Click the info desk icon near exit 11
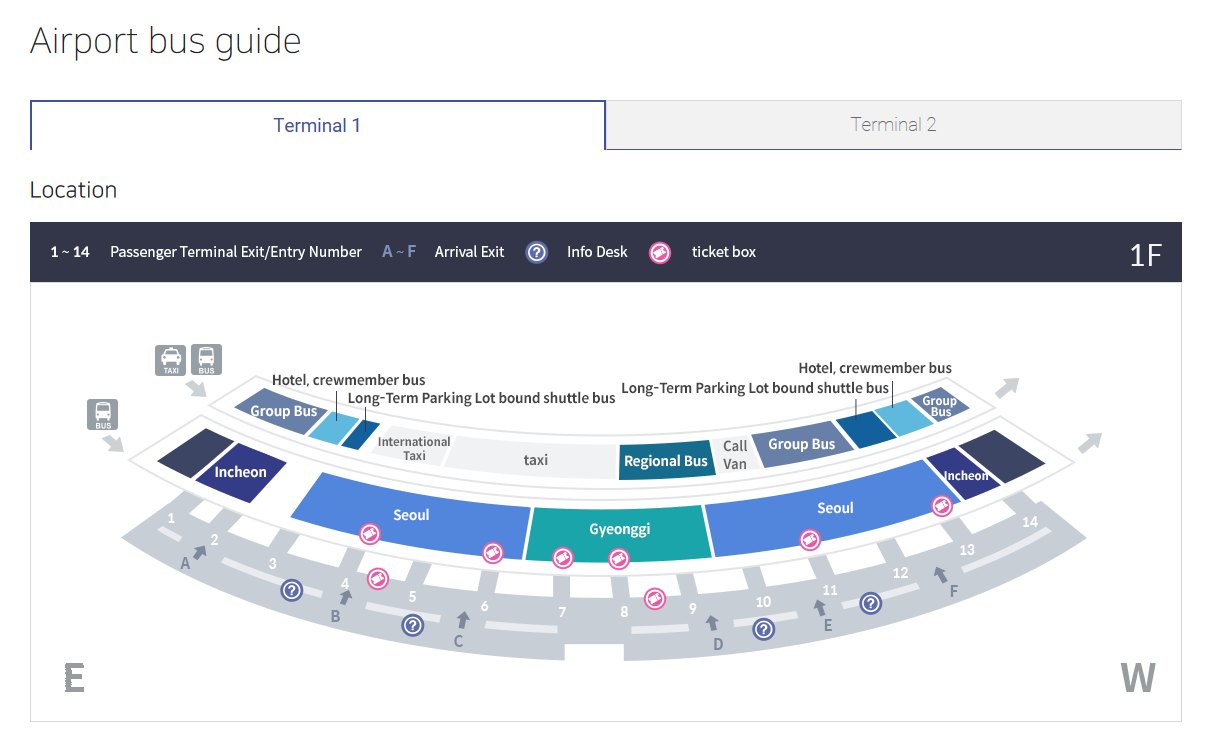Screen dimensions: 1209x754 pyautogui.click(x=871, y=603)
